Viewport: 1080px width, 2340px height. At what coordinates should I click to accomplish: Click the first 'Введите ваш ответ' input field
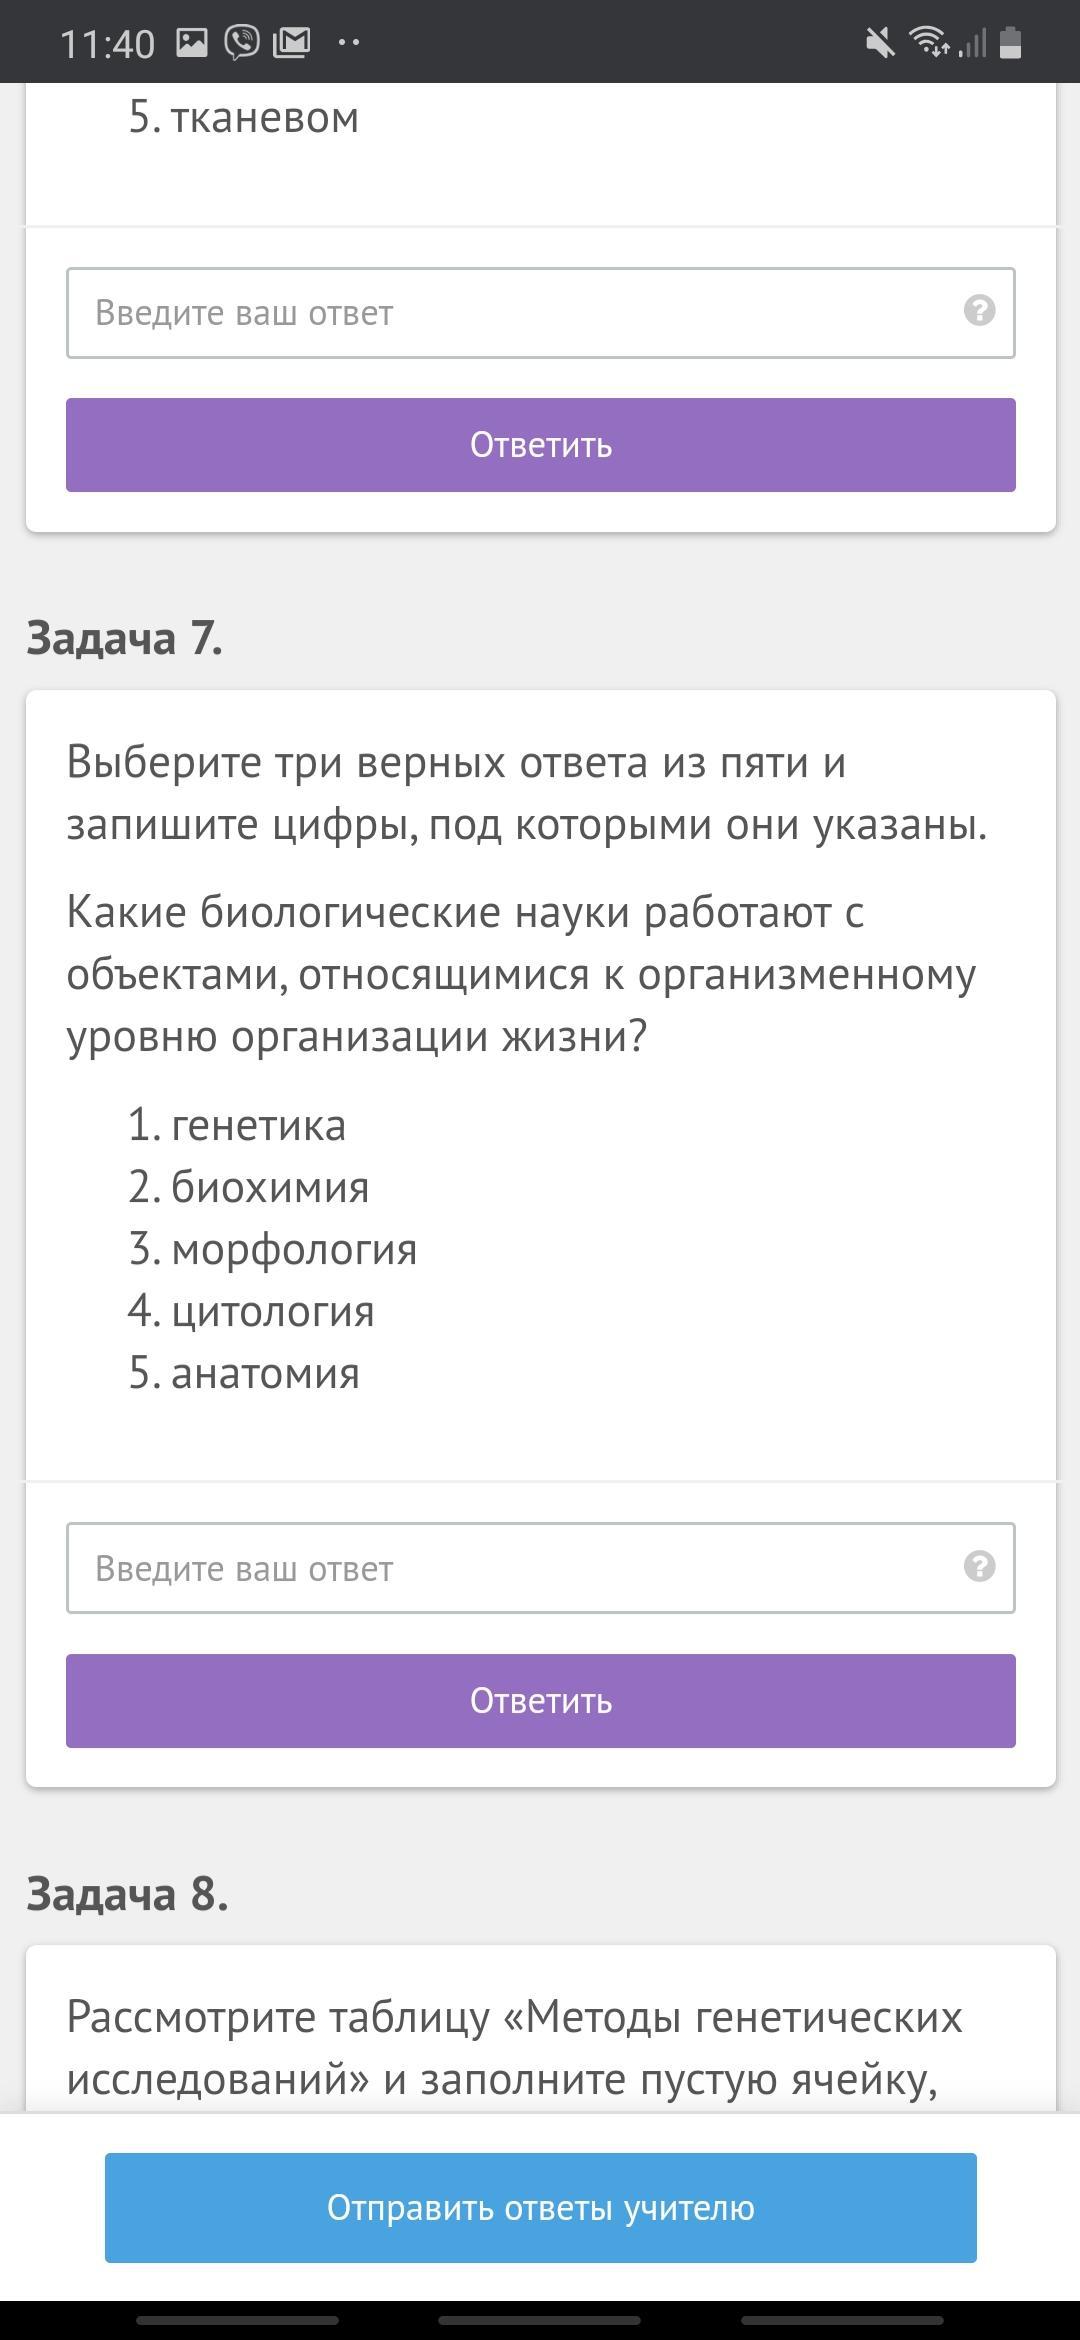coord(541,313)
